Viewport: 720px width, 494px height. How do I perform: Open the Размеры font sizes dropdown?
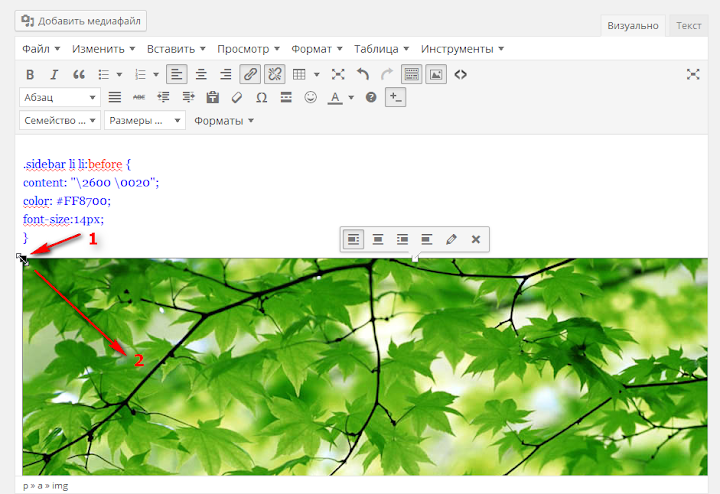[145, 120]
